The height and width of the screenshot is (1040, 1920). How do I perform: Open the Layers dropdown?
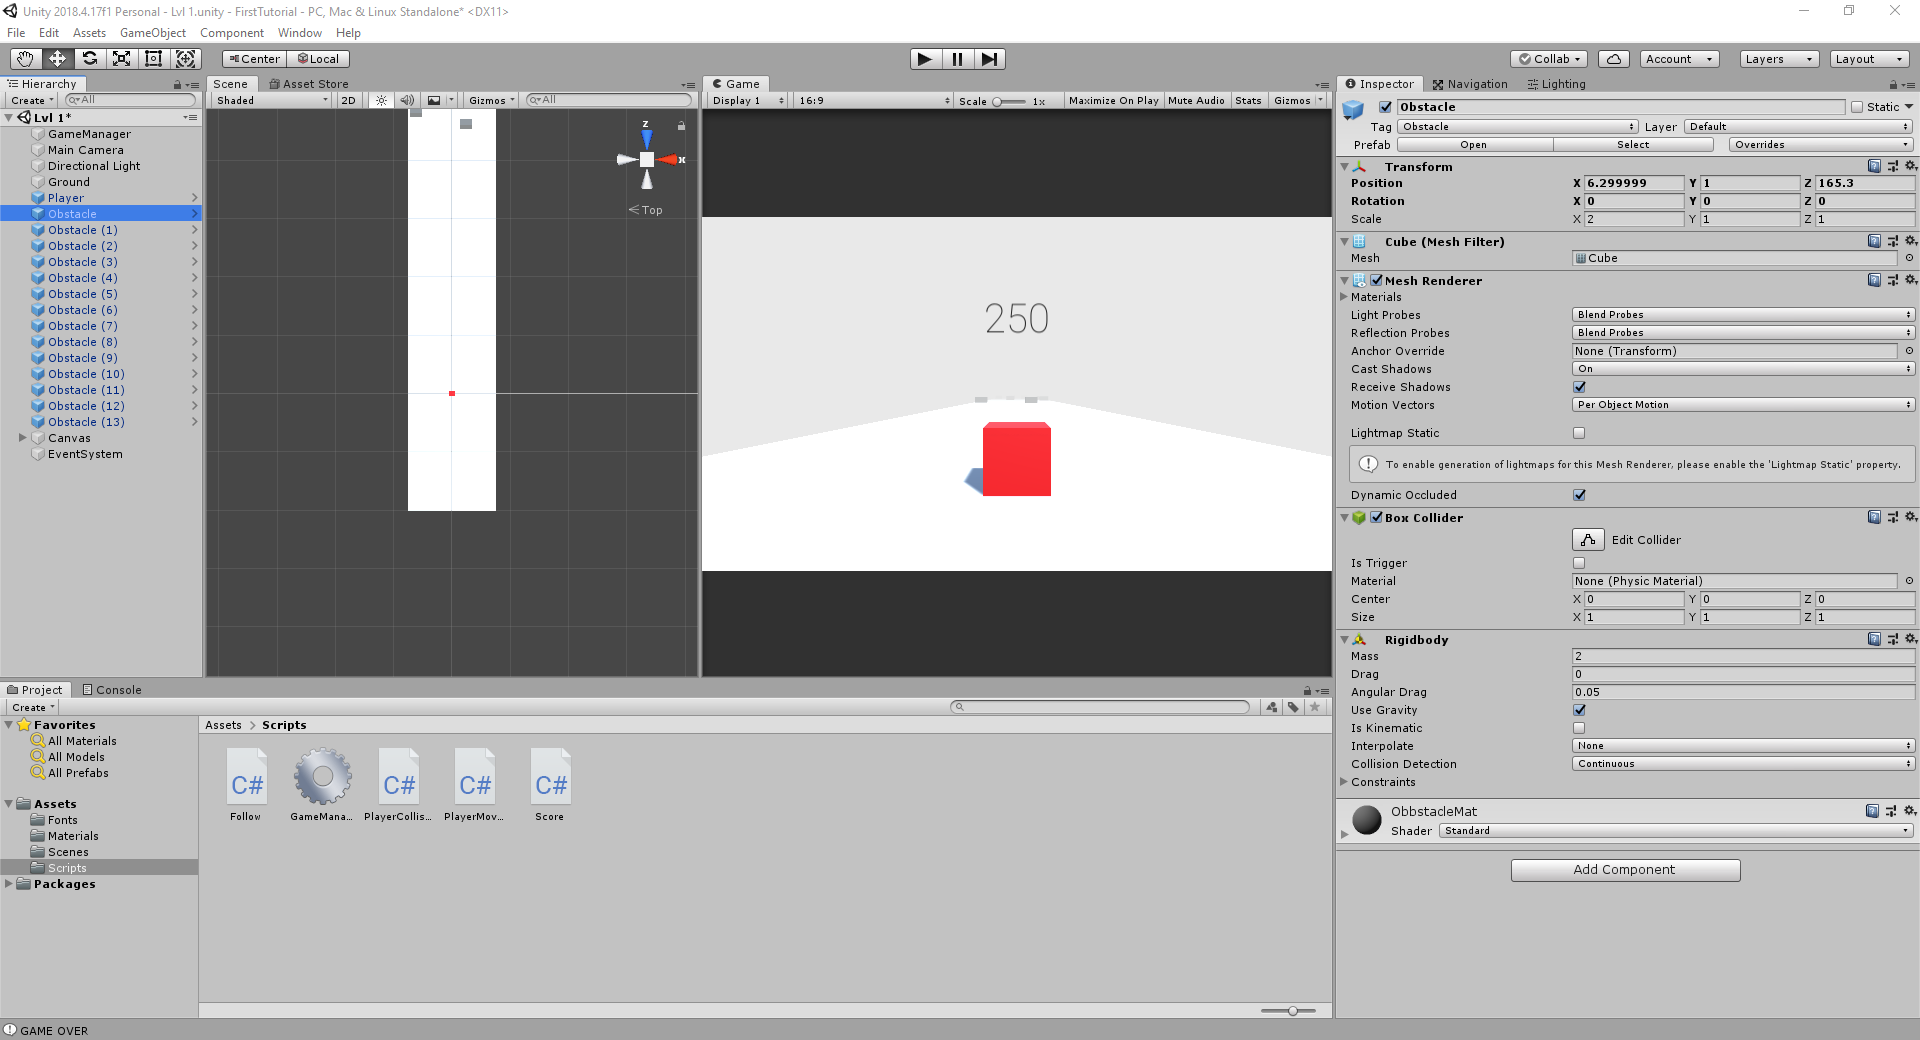coord(1779,59)
